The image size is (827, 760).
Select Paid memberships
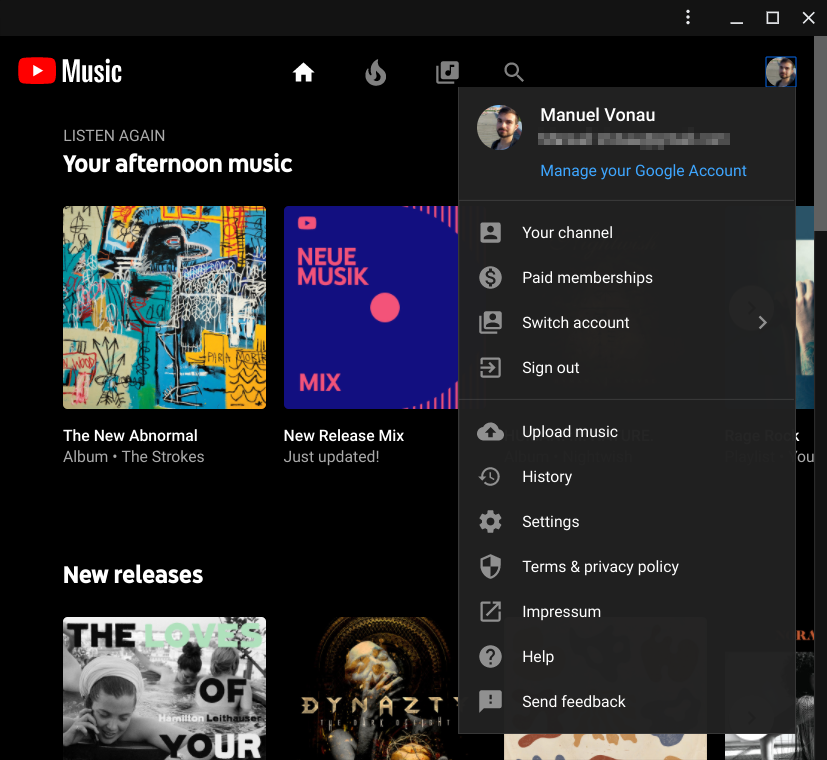(587, 277)
